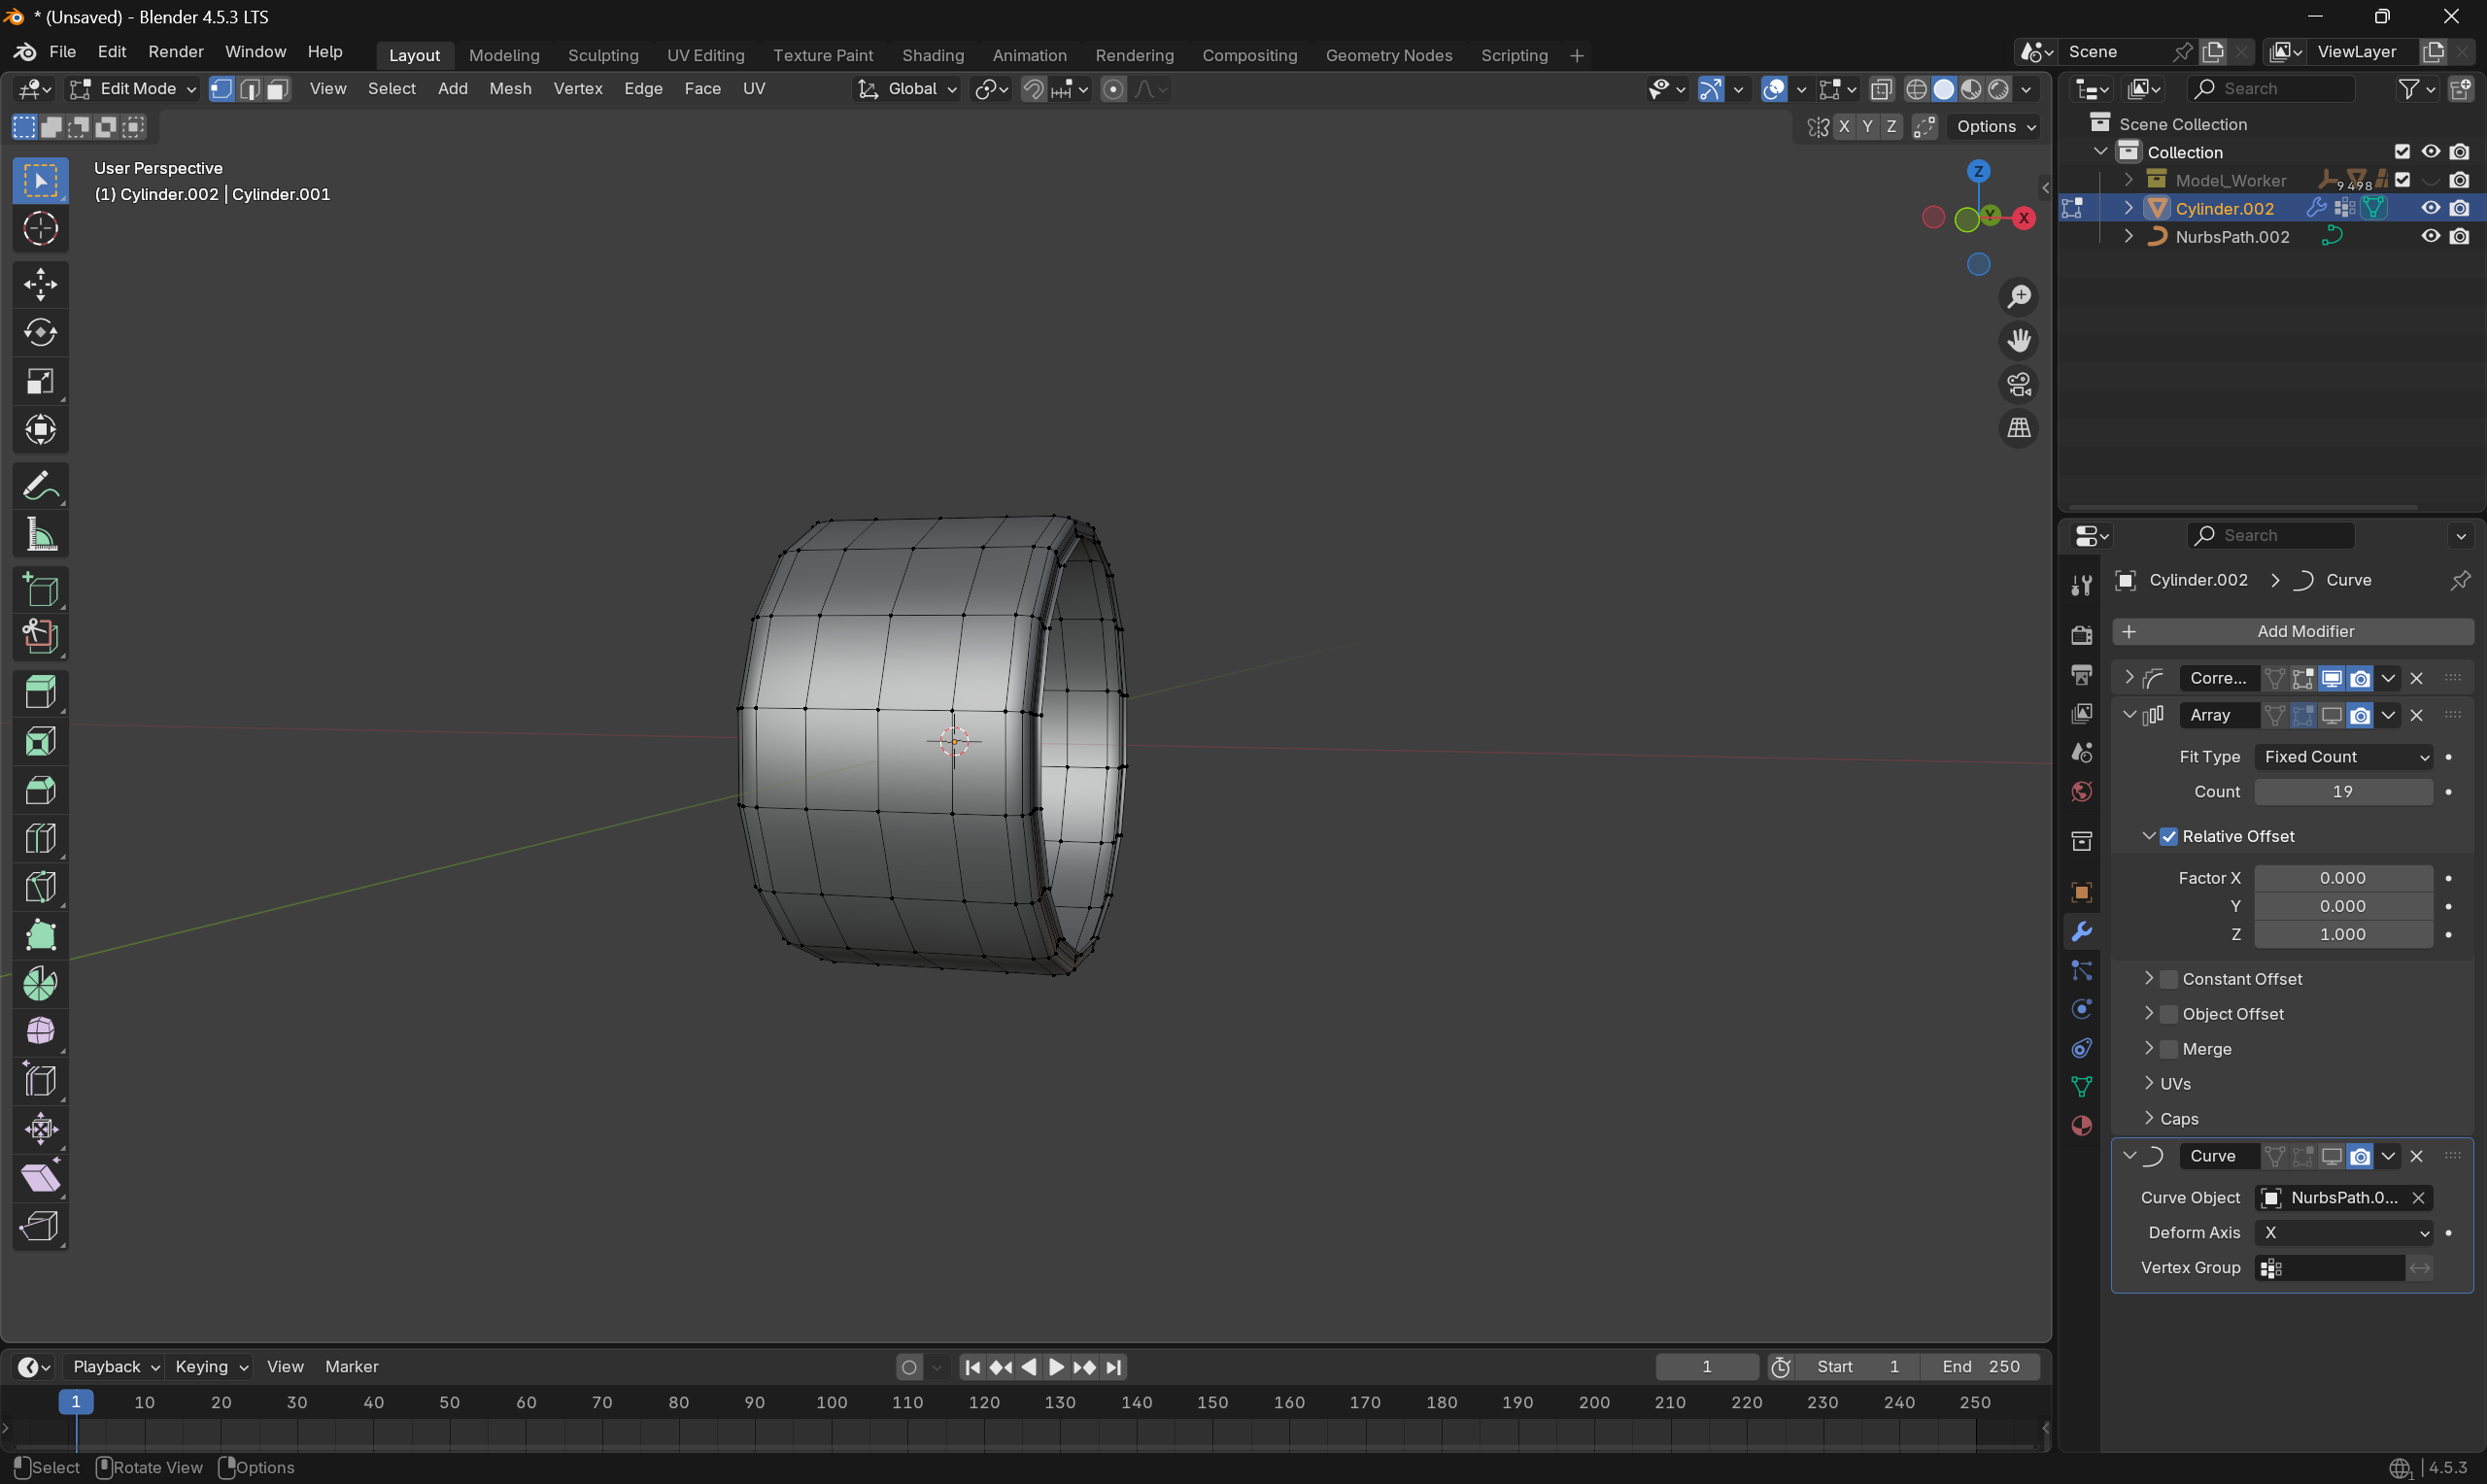Open the Fit Type dropdown
This screenshot has width=2487, height=1484.
tap(2343, 757)
